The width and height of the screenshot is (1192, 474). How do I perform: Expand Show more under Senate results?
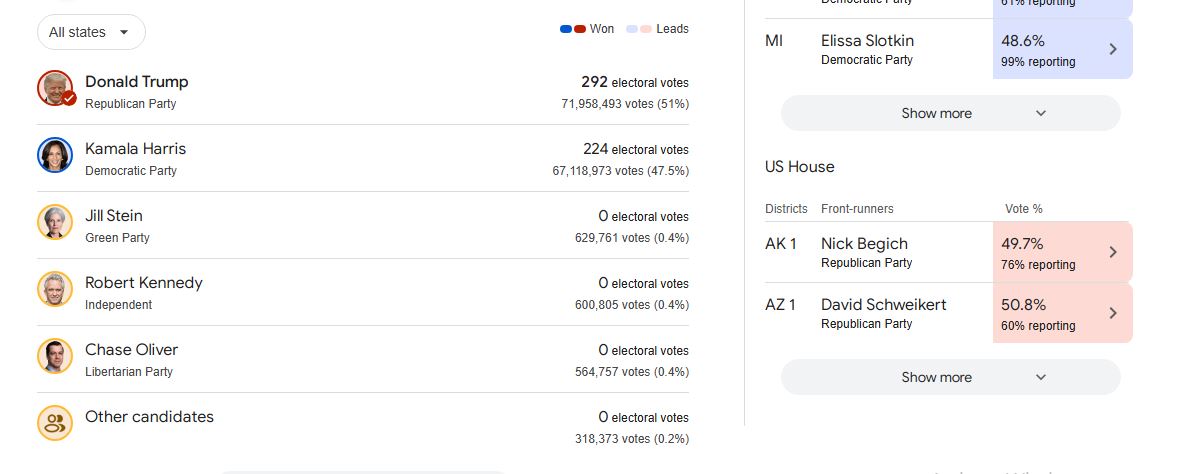click(950, 113)
